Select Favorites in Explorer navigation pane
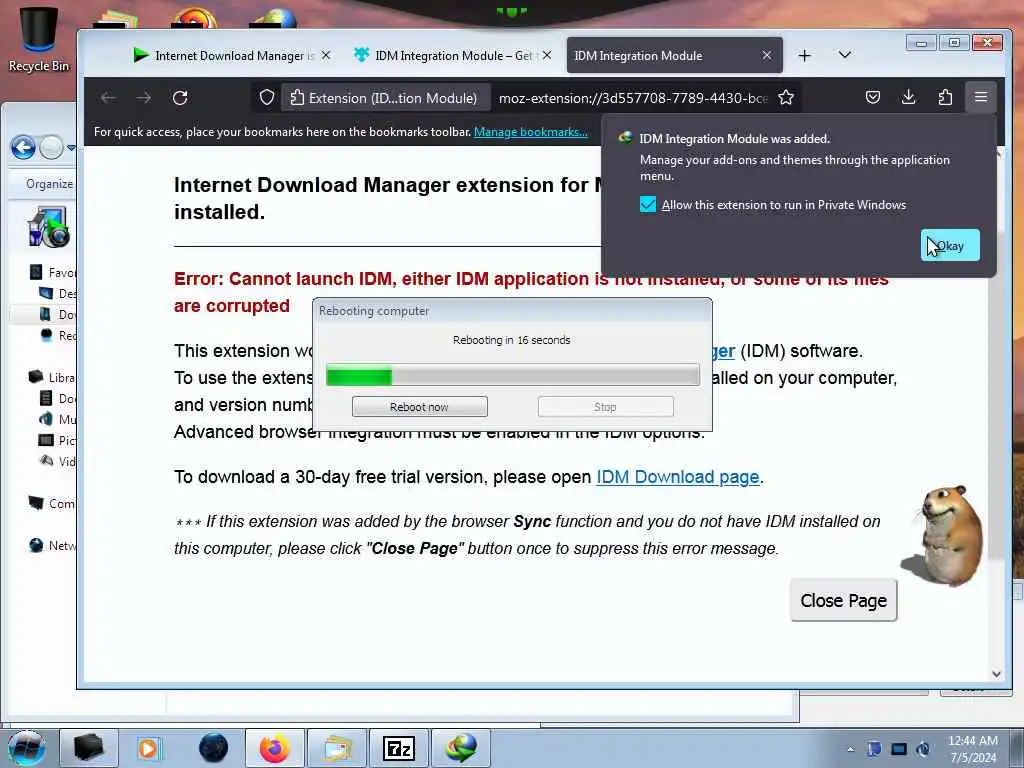Image resolution: width=1024 pixels, height=768 pixels. [54, 272]
